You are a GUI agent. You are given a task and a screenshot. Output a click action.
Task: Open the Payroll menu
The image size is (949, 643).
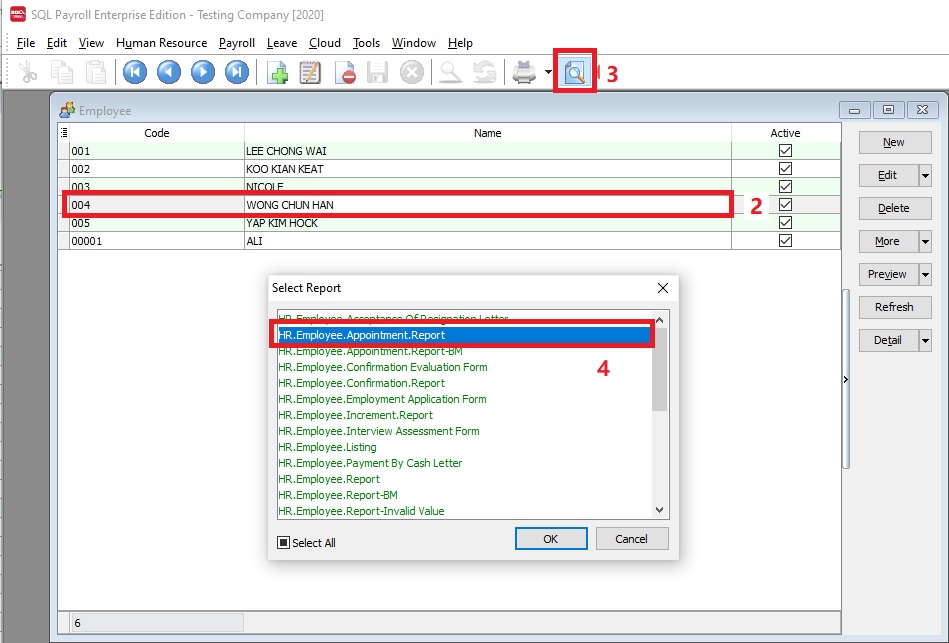(x=237, y=43)
